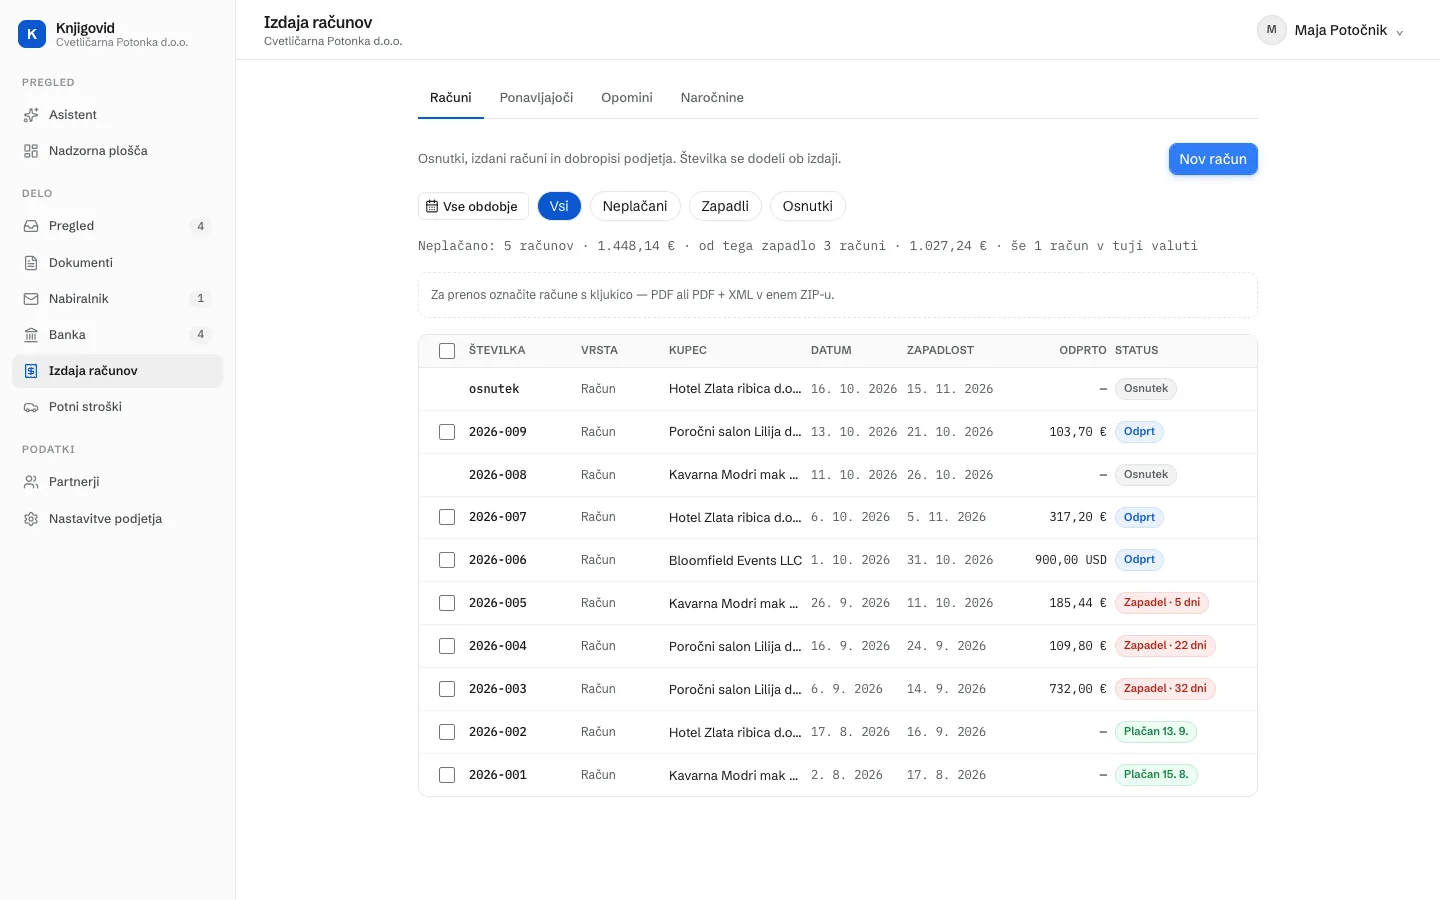This screenshot has width=1440, height=900.
Task: Open the Partnerji people icon
Action: point(31,482)
